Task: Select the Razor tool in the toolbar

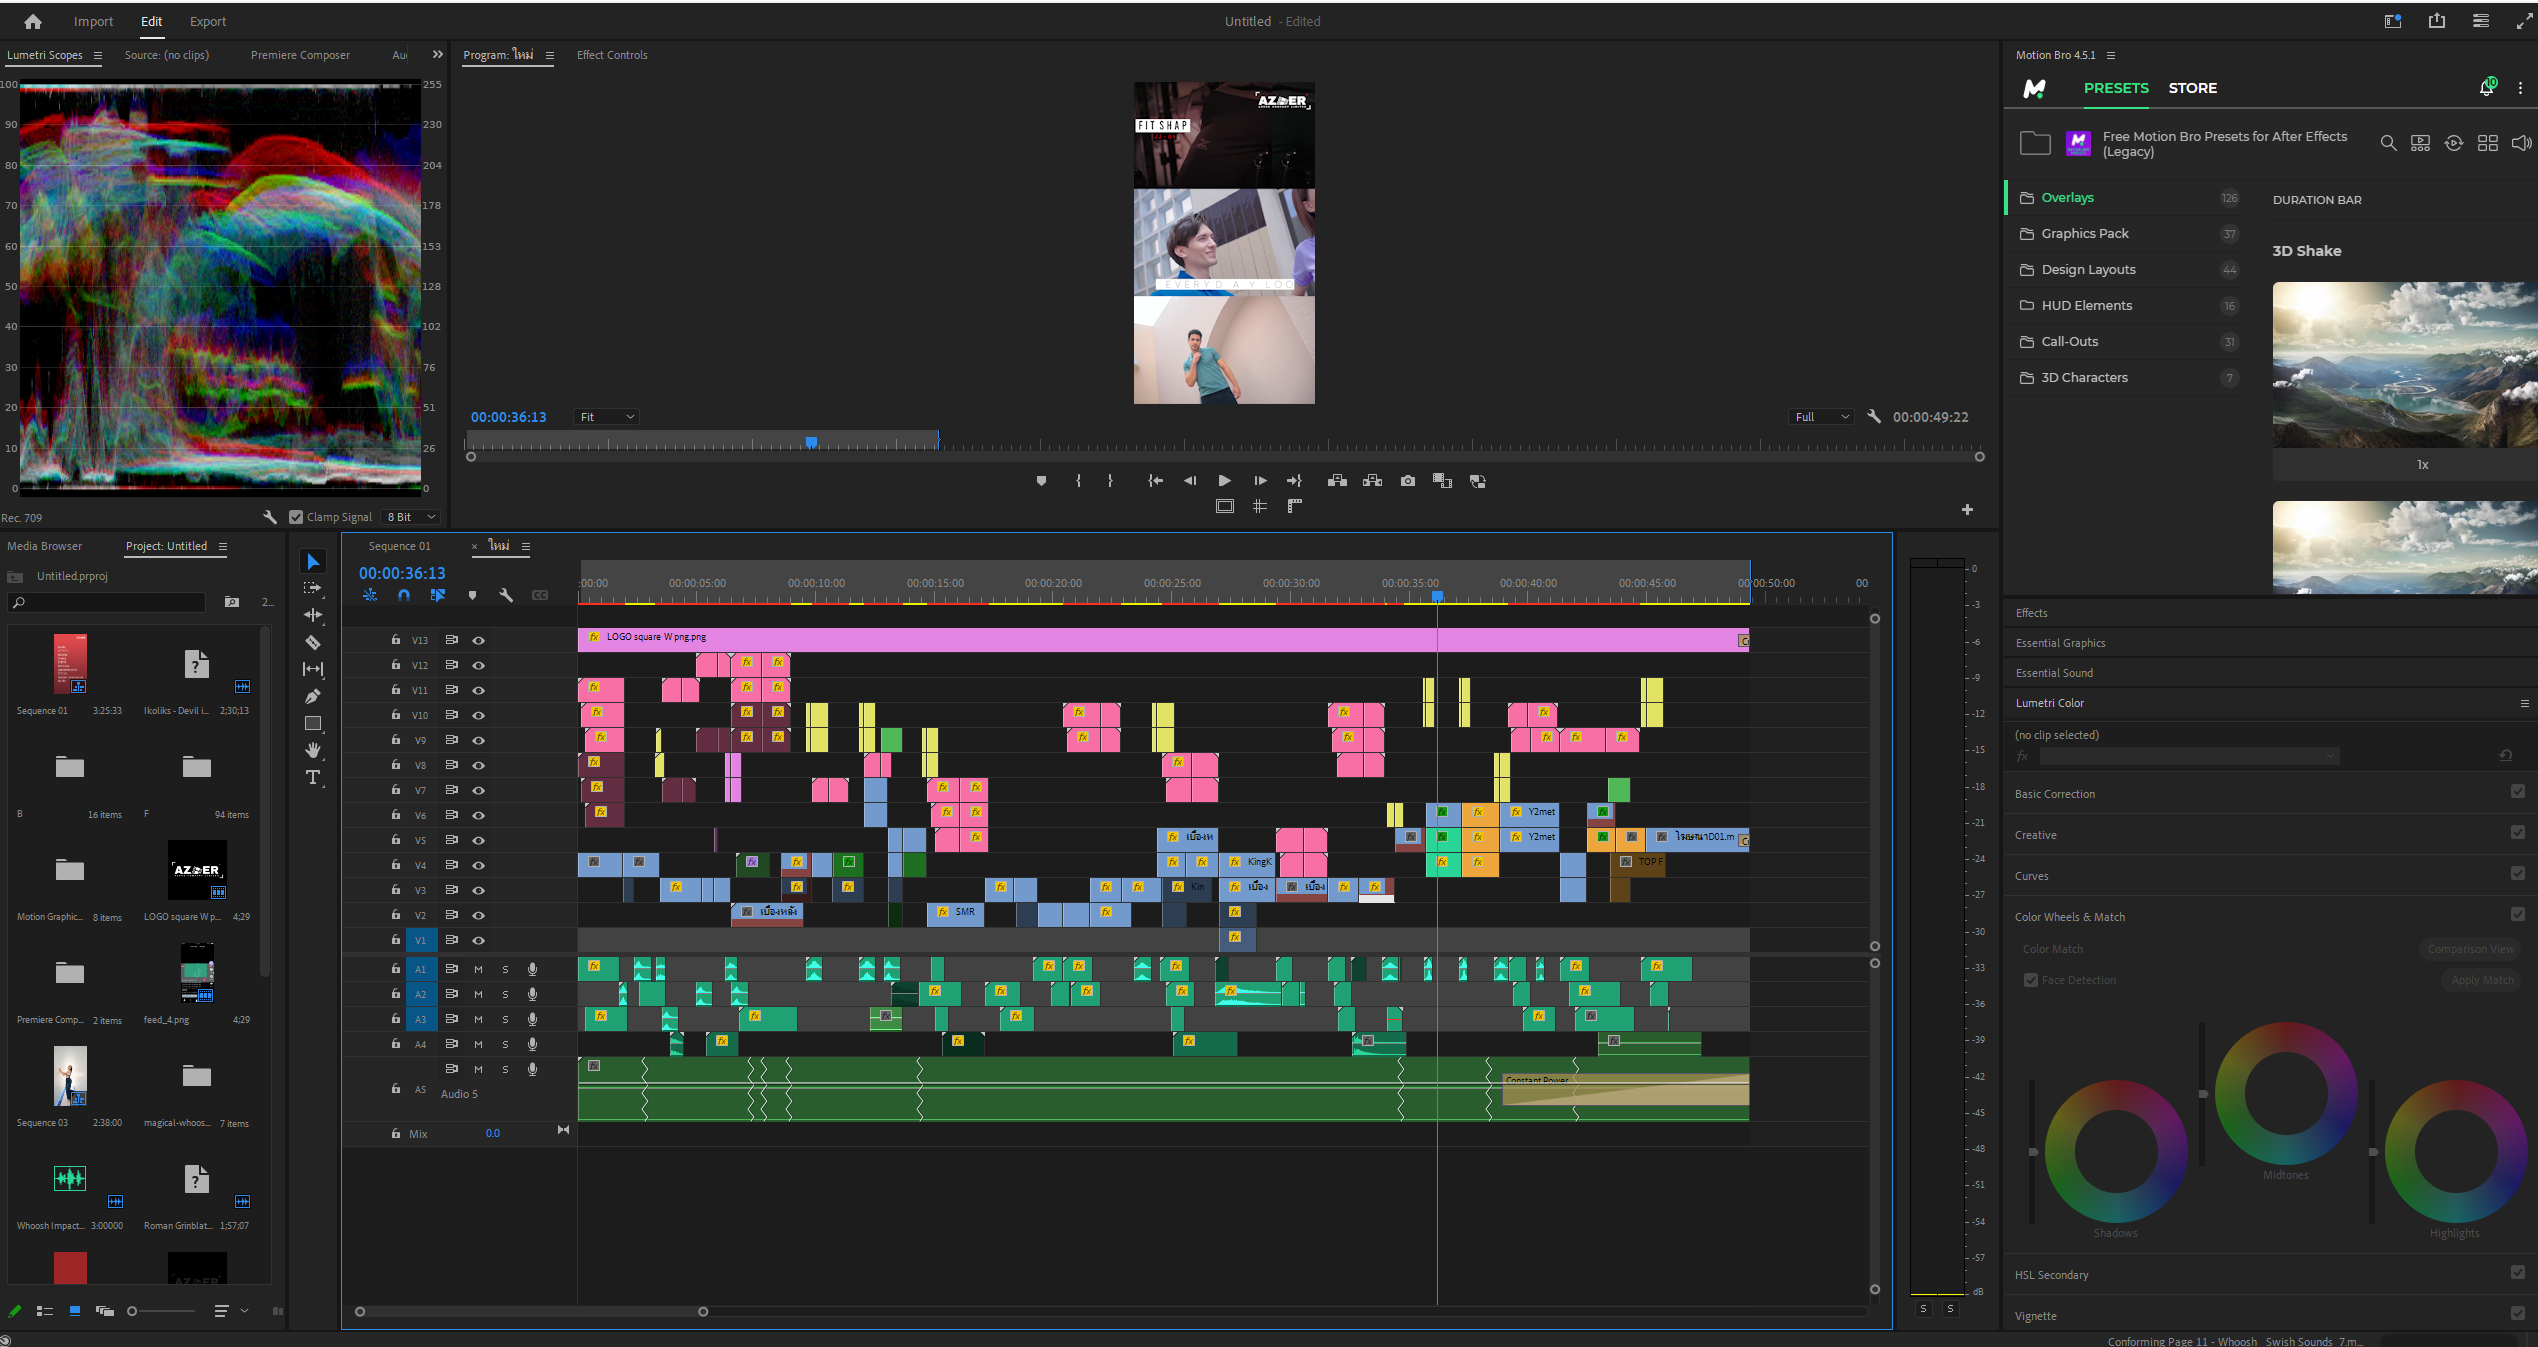Action: (x=313, y=643)
